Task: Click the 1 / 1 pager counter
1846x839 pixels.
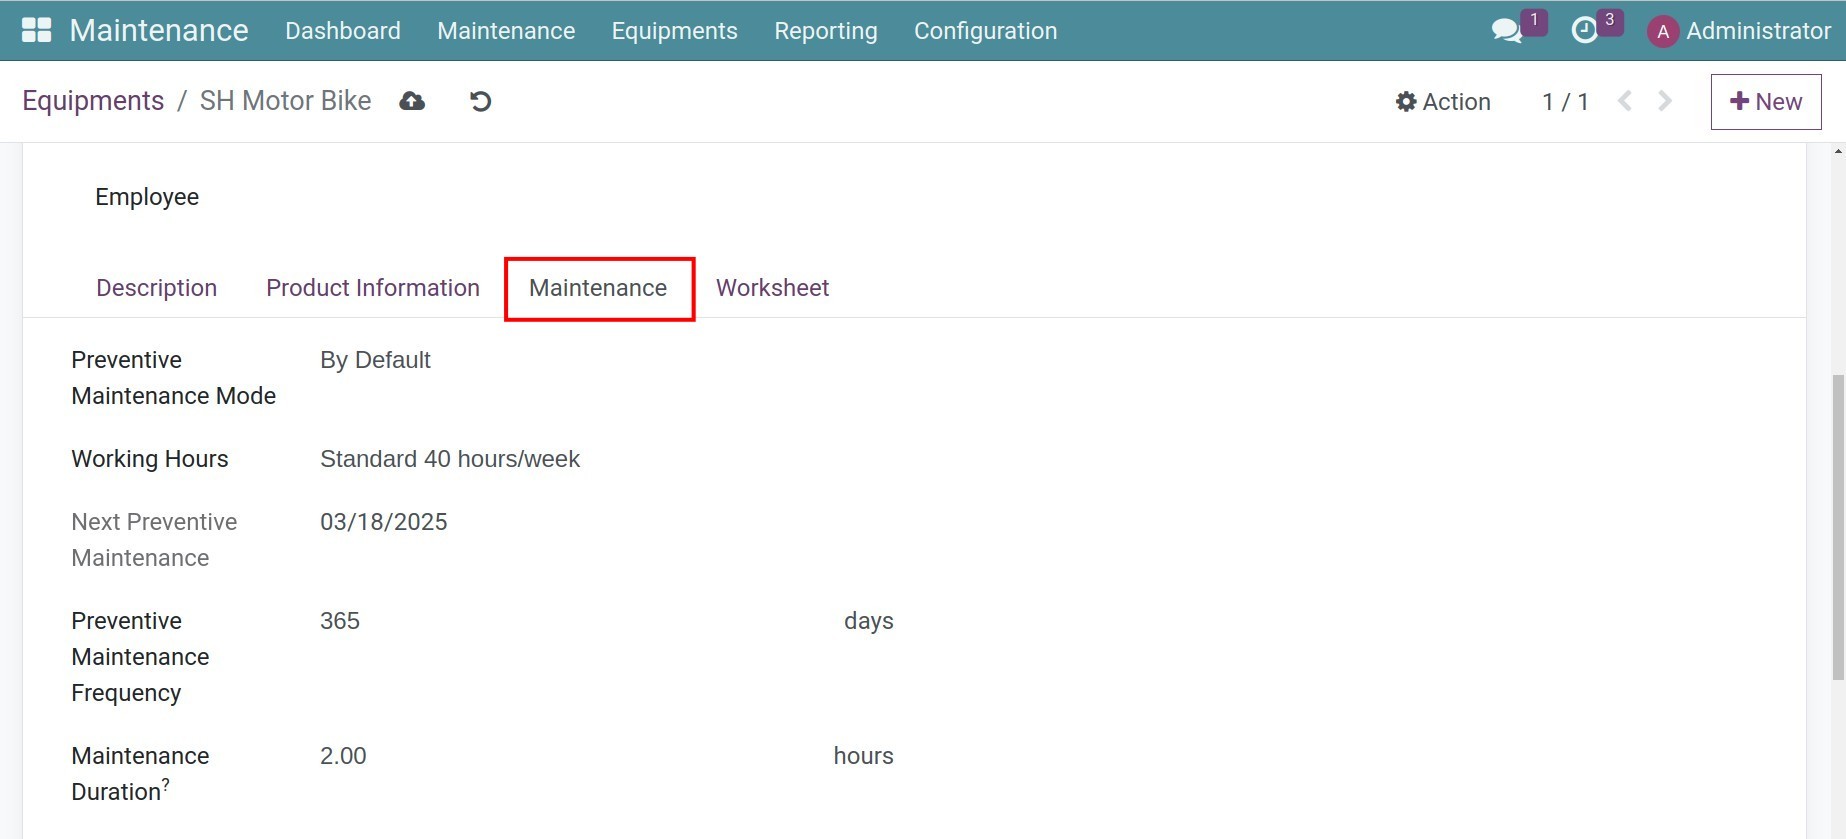Action: click(x=1565, y=102)
